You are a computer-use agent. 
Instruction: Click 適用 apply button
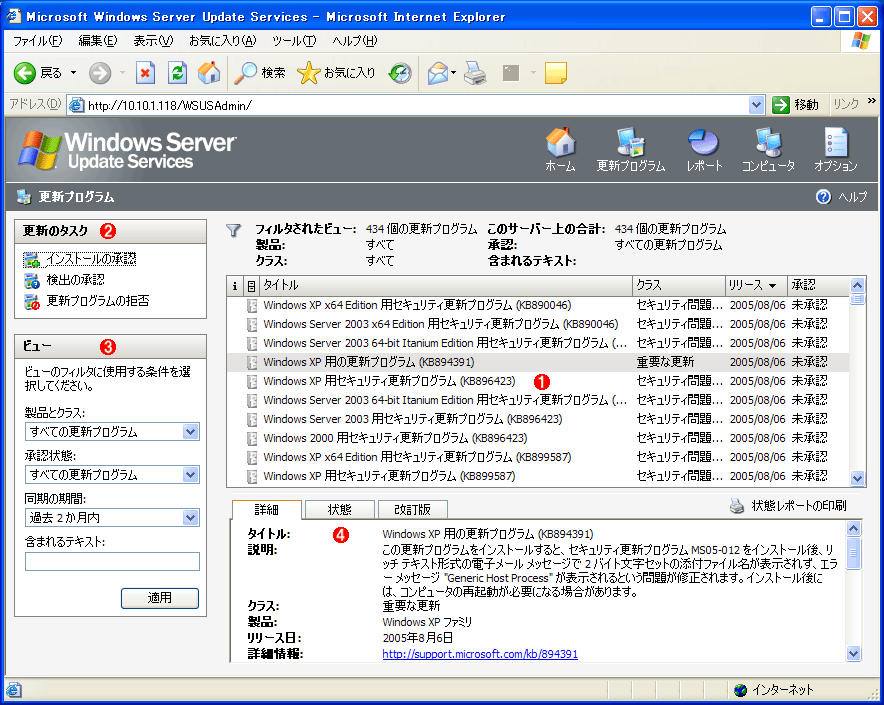pyautogui.click(x=160, y=598)
